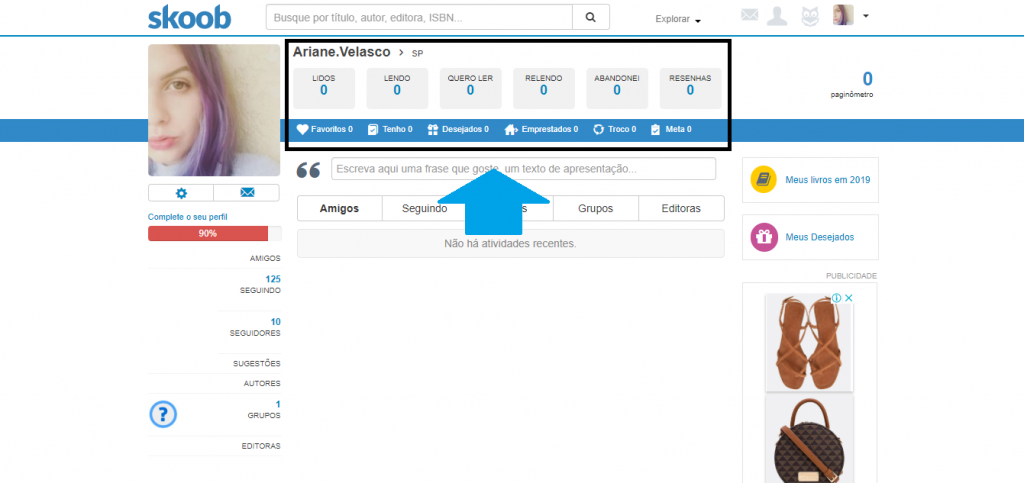Screen dimensions: 1024x483
Task: Click the 90% profile progress bar
Action: 215,234
